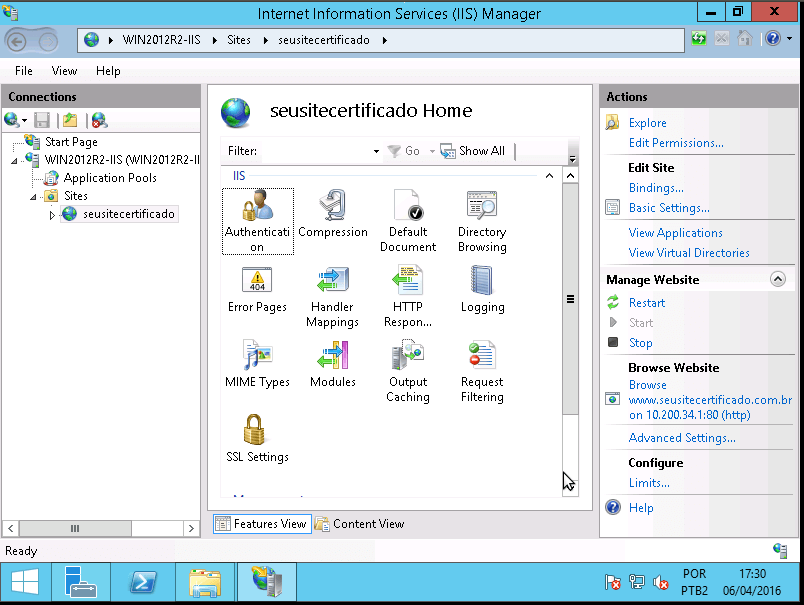804x605 pixels.
Task: Collapse the Manage Website section
Action: click(x=777, y=279)
